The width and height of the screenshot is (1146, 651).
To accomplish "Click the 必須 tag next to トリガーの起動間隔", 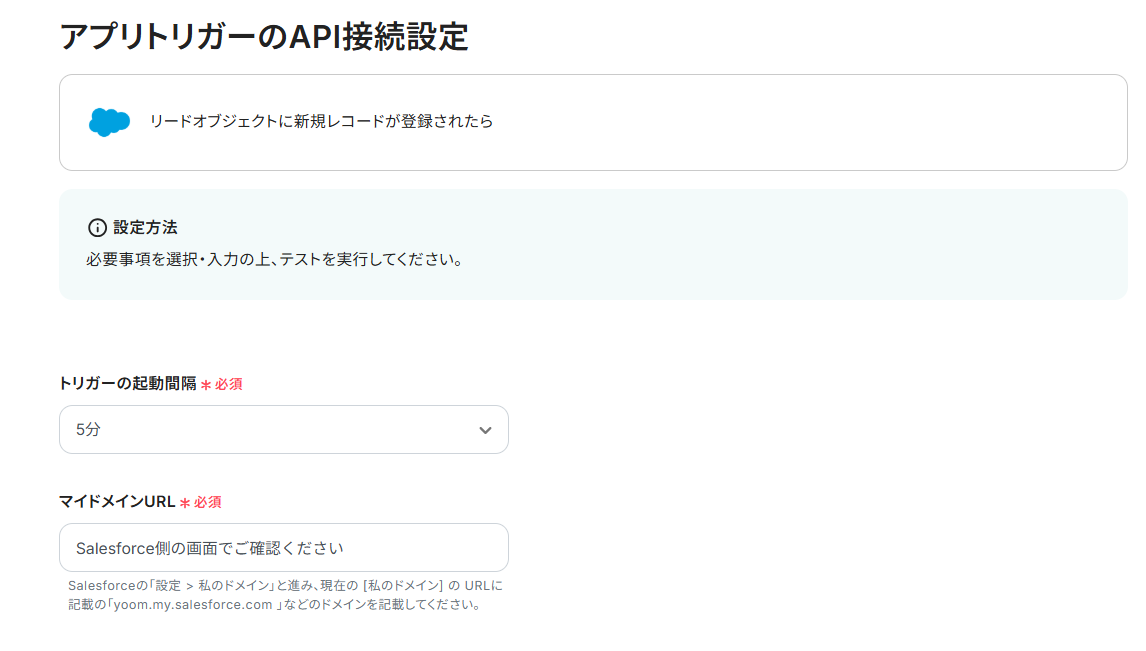I will (228, 384).
